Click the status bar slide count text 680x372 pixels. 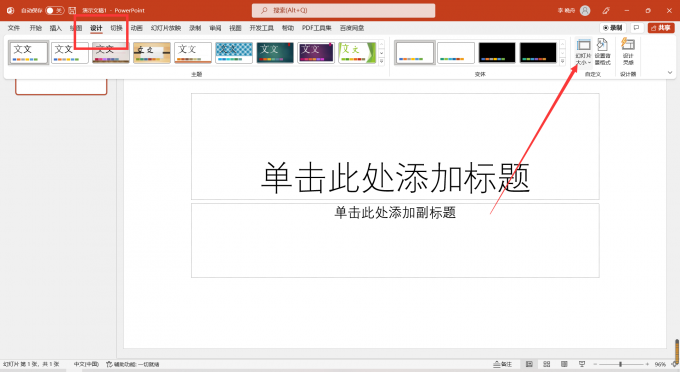point(31,364)
